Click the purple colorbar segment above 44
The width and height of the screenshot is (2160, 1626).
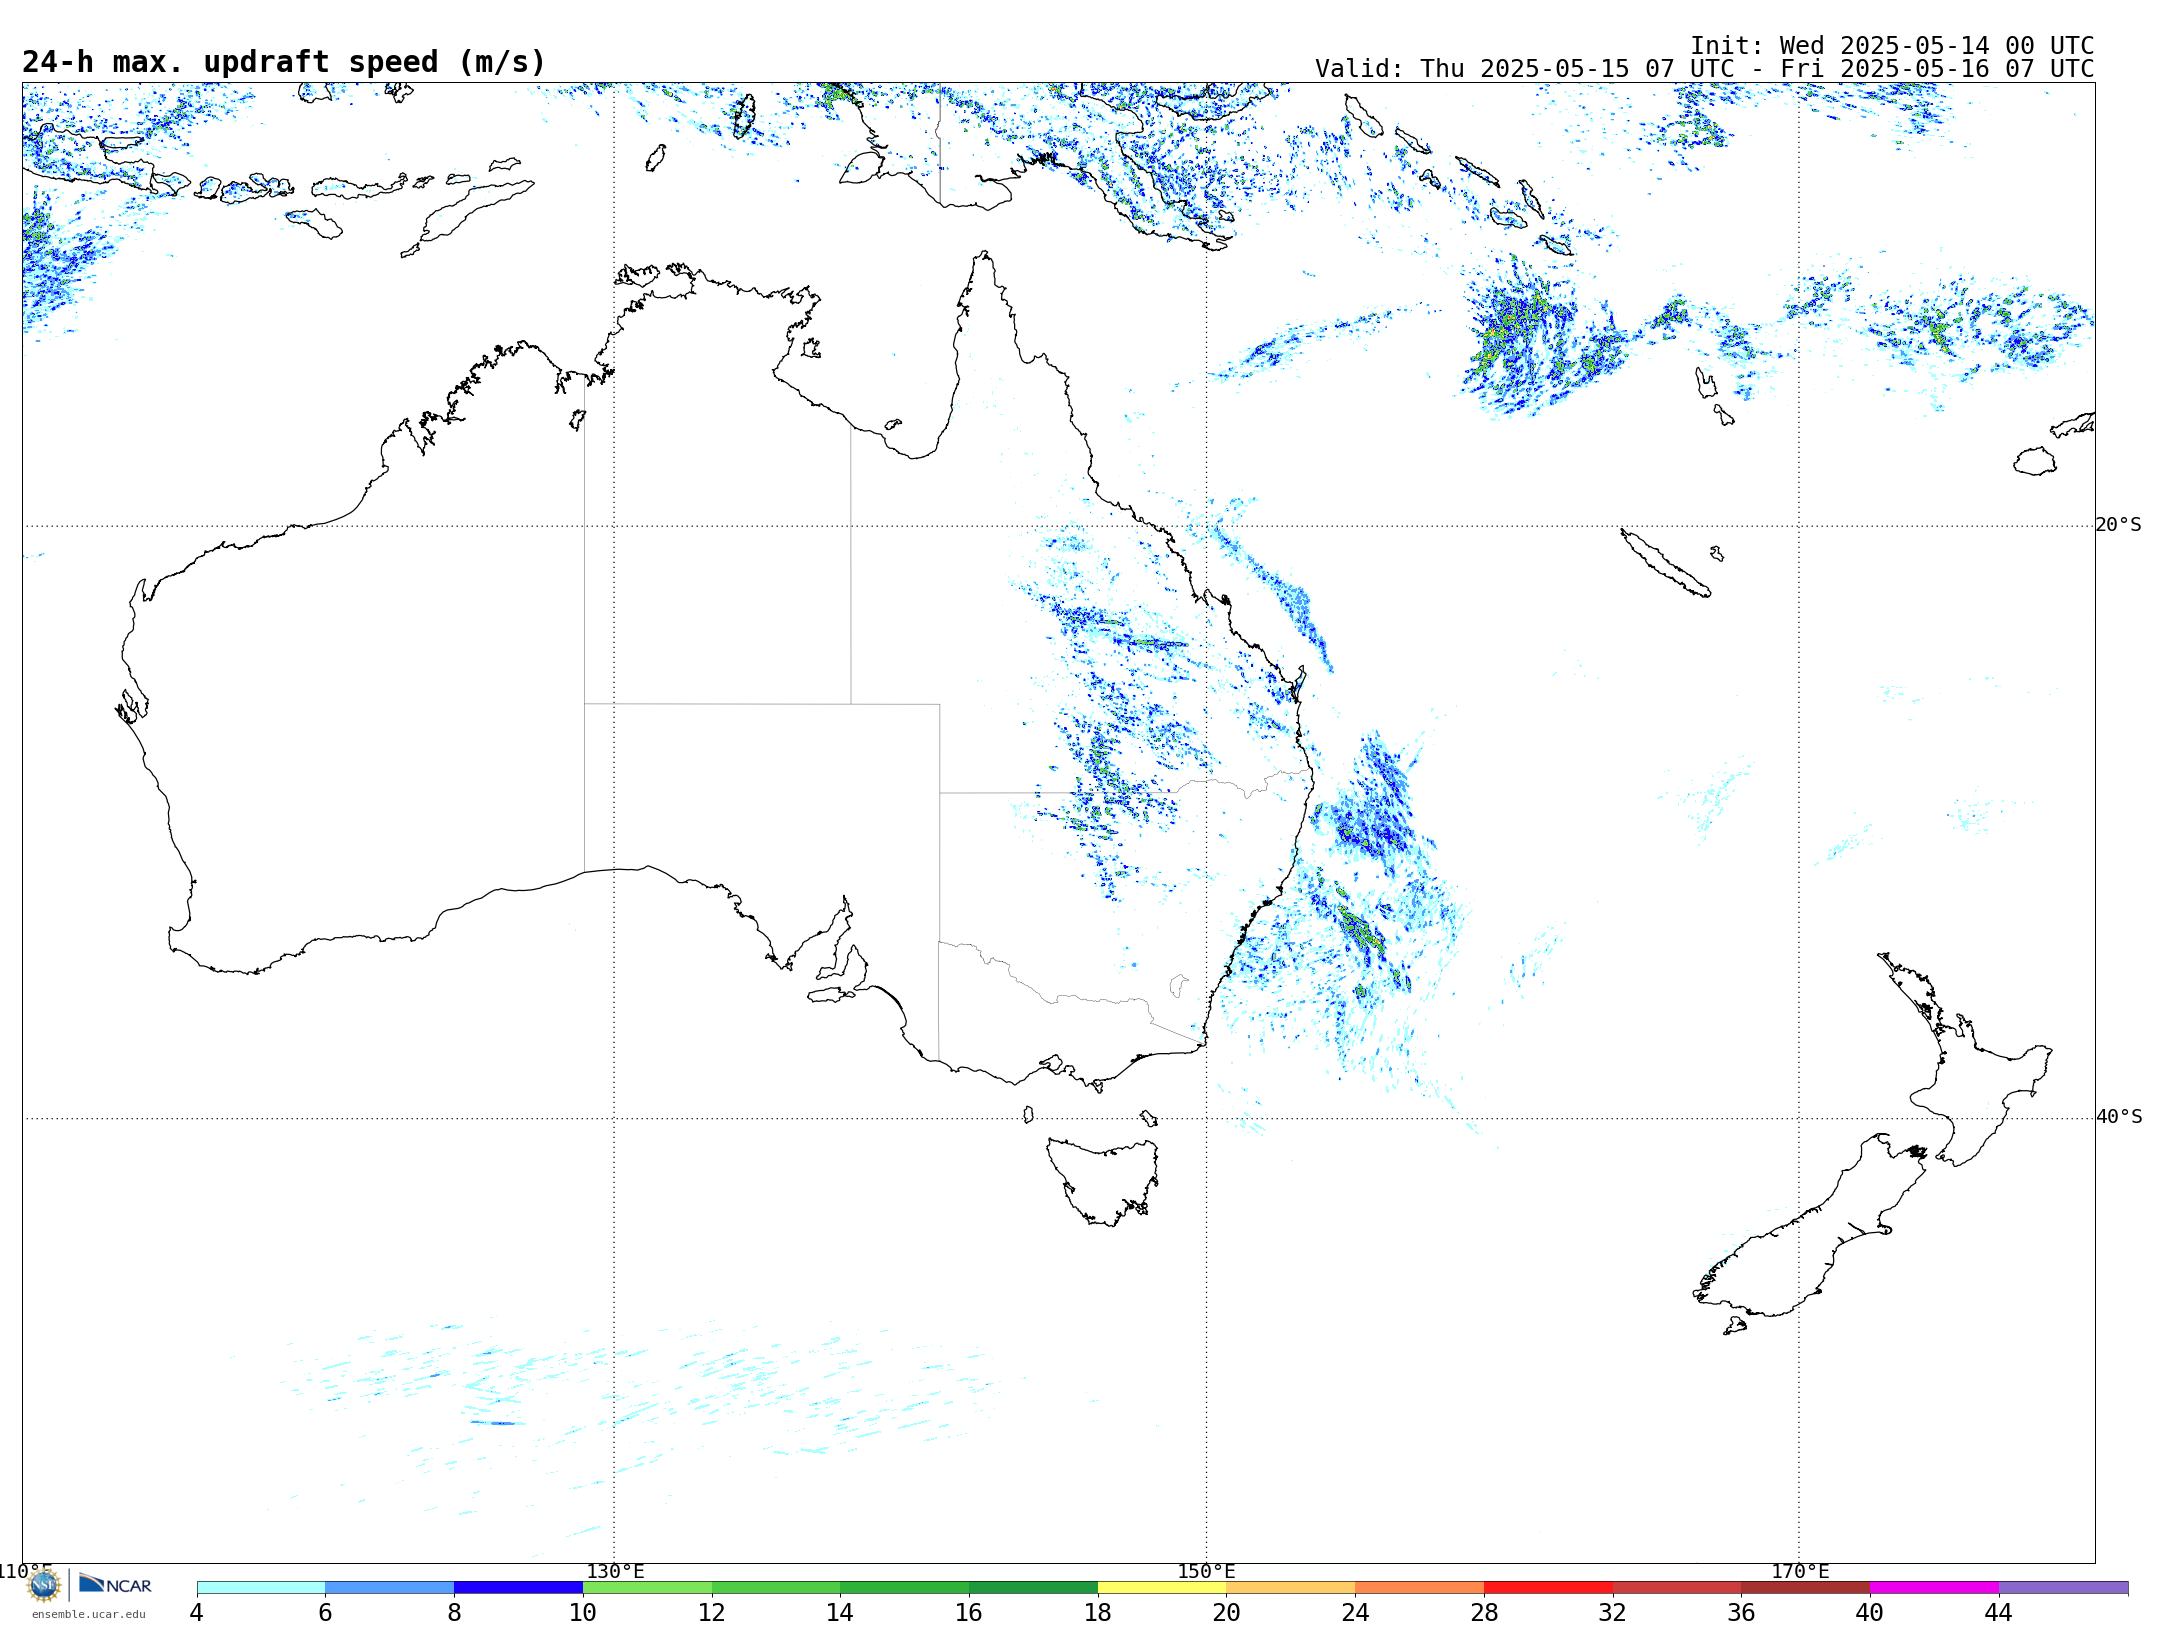tap(2063, 1587)
